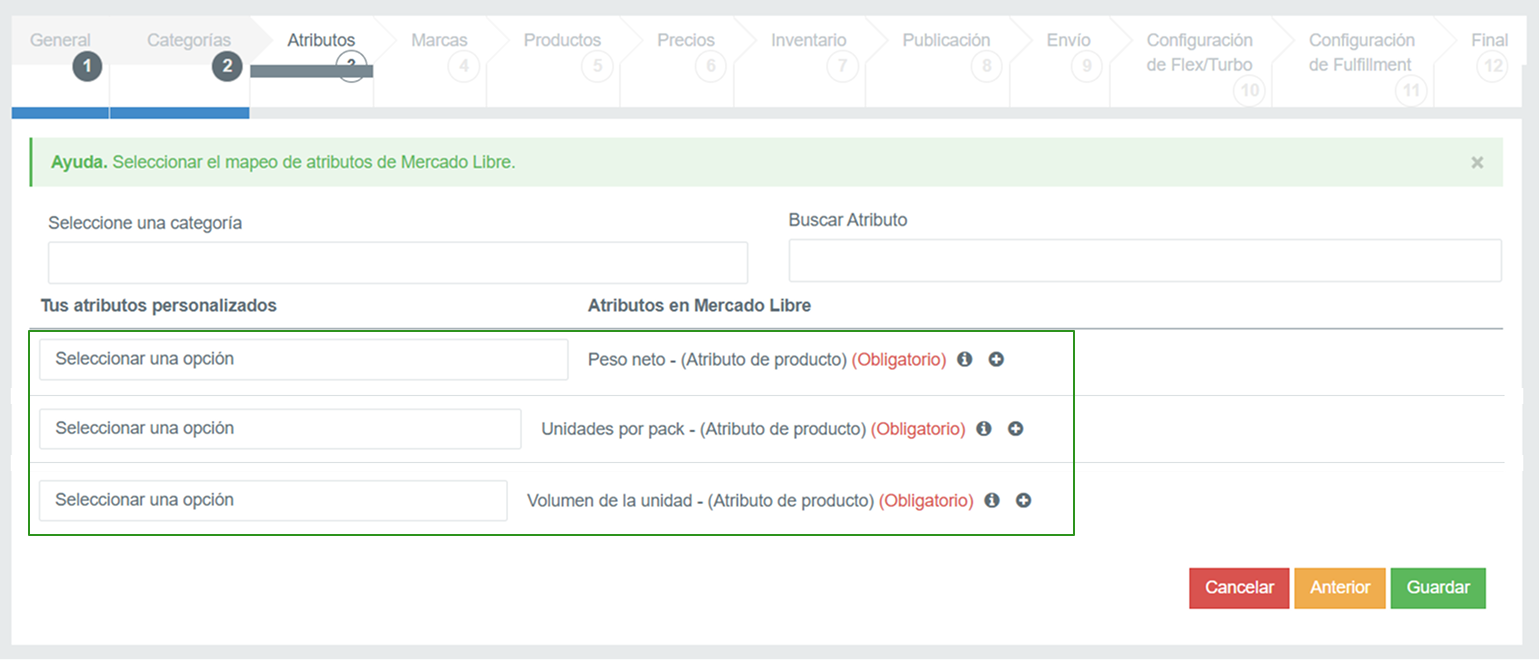Viewport: 1539px width, 660px height.
Task: Click info icon for Unidades por pack
Action: click(983, 429)
